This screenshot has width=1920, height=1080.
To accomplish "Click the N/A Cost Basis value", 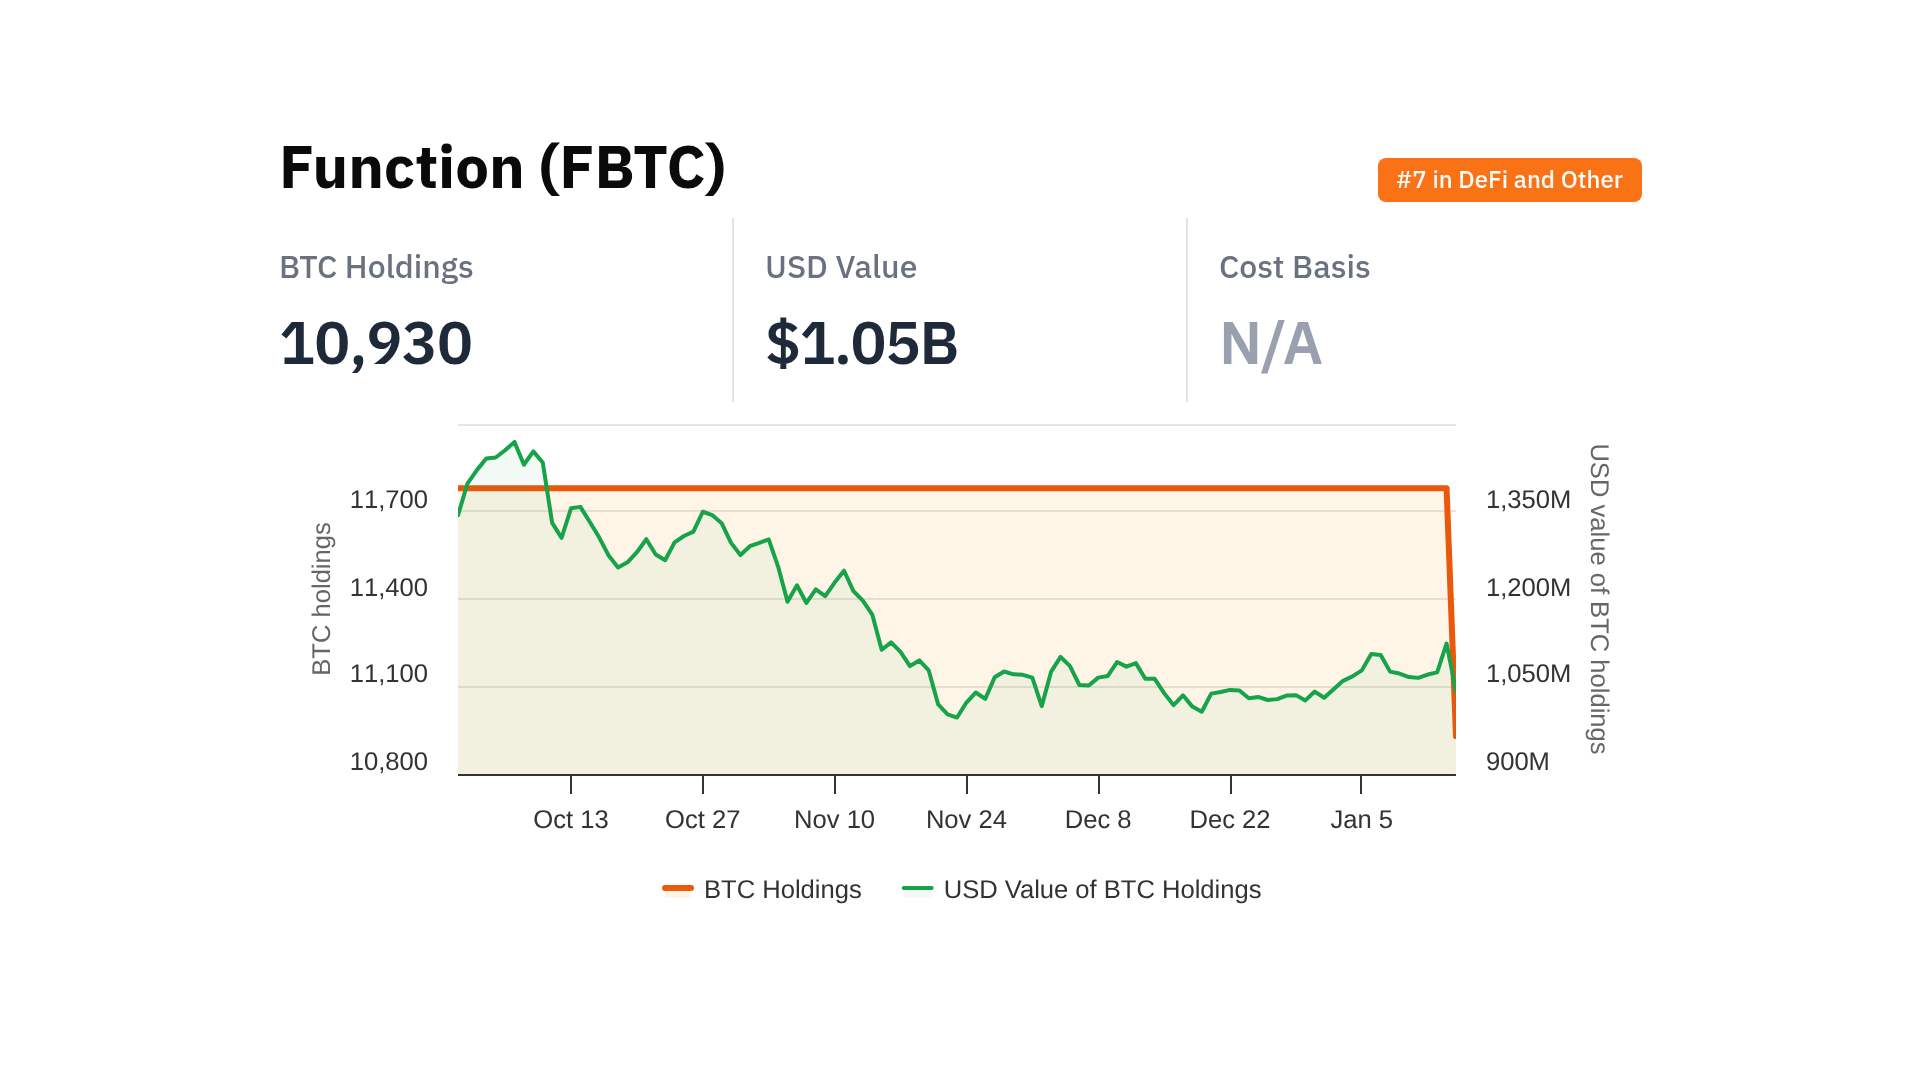I will coord(1270,343).
